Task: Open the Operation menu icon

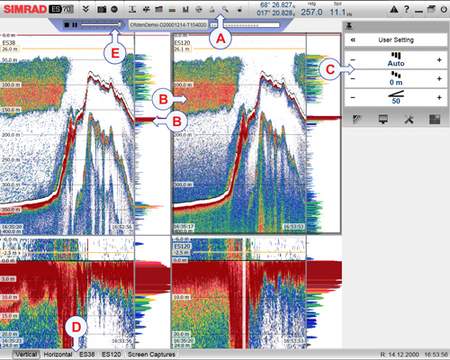Action: 357,119
